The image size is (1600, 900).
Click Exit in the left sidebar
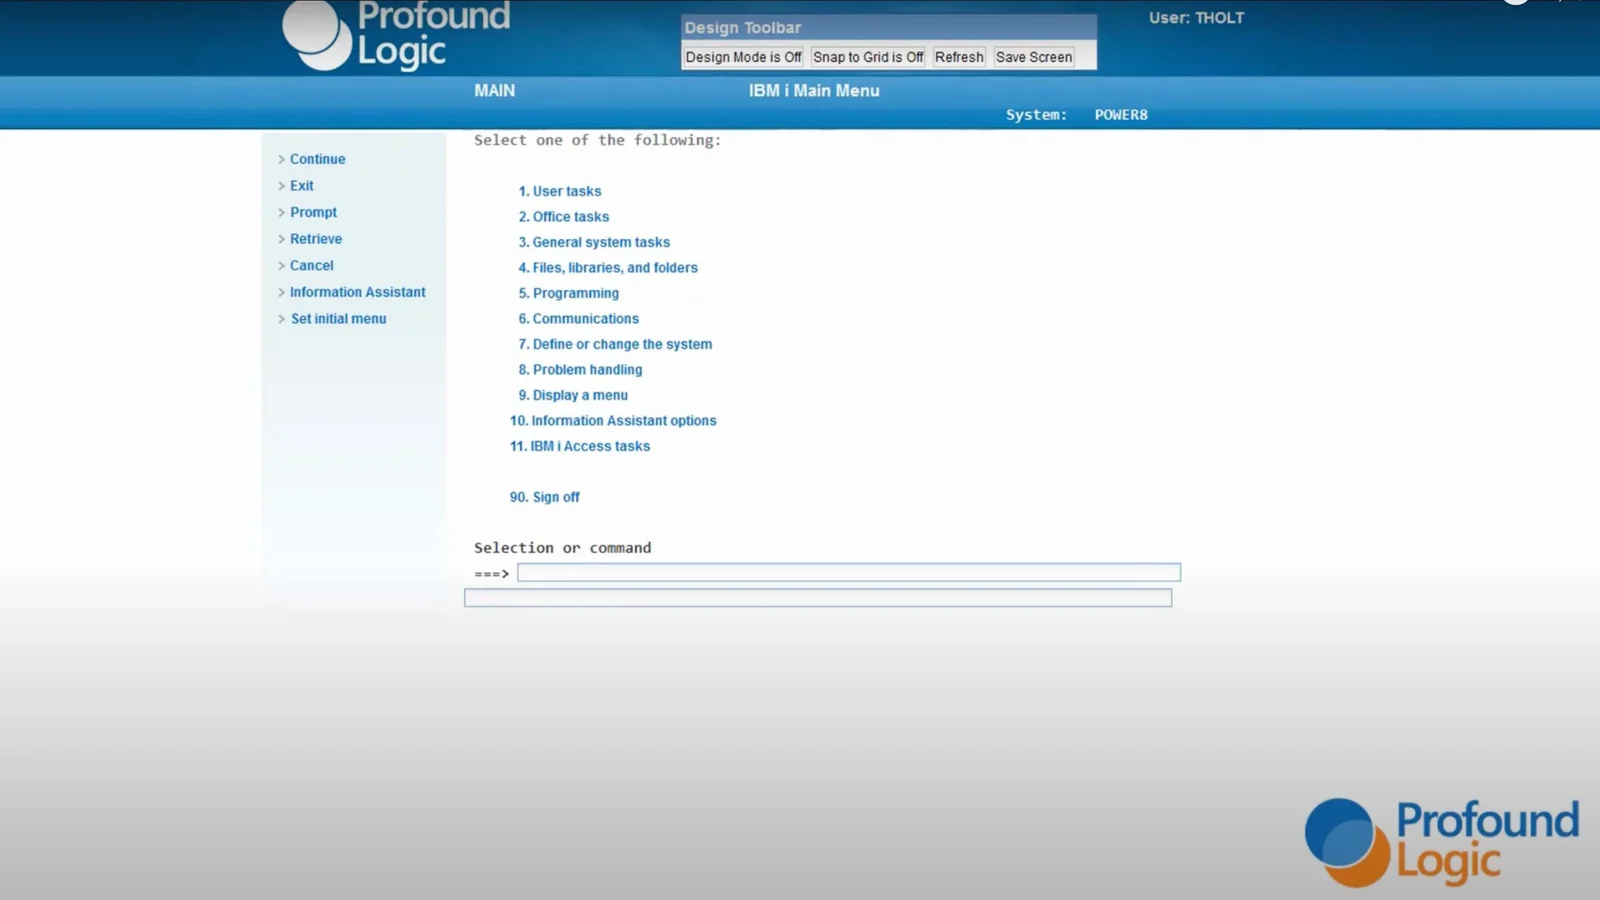point(301,186)
